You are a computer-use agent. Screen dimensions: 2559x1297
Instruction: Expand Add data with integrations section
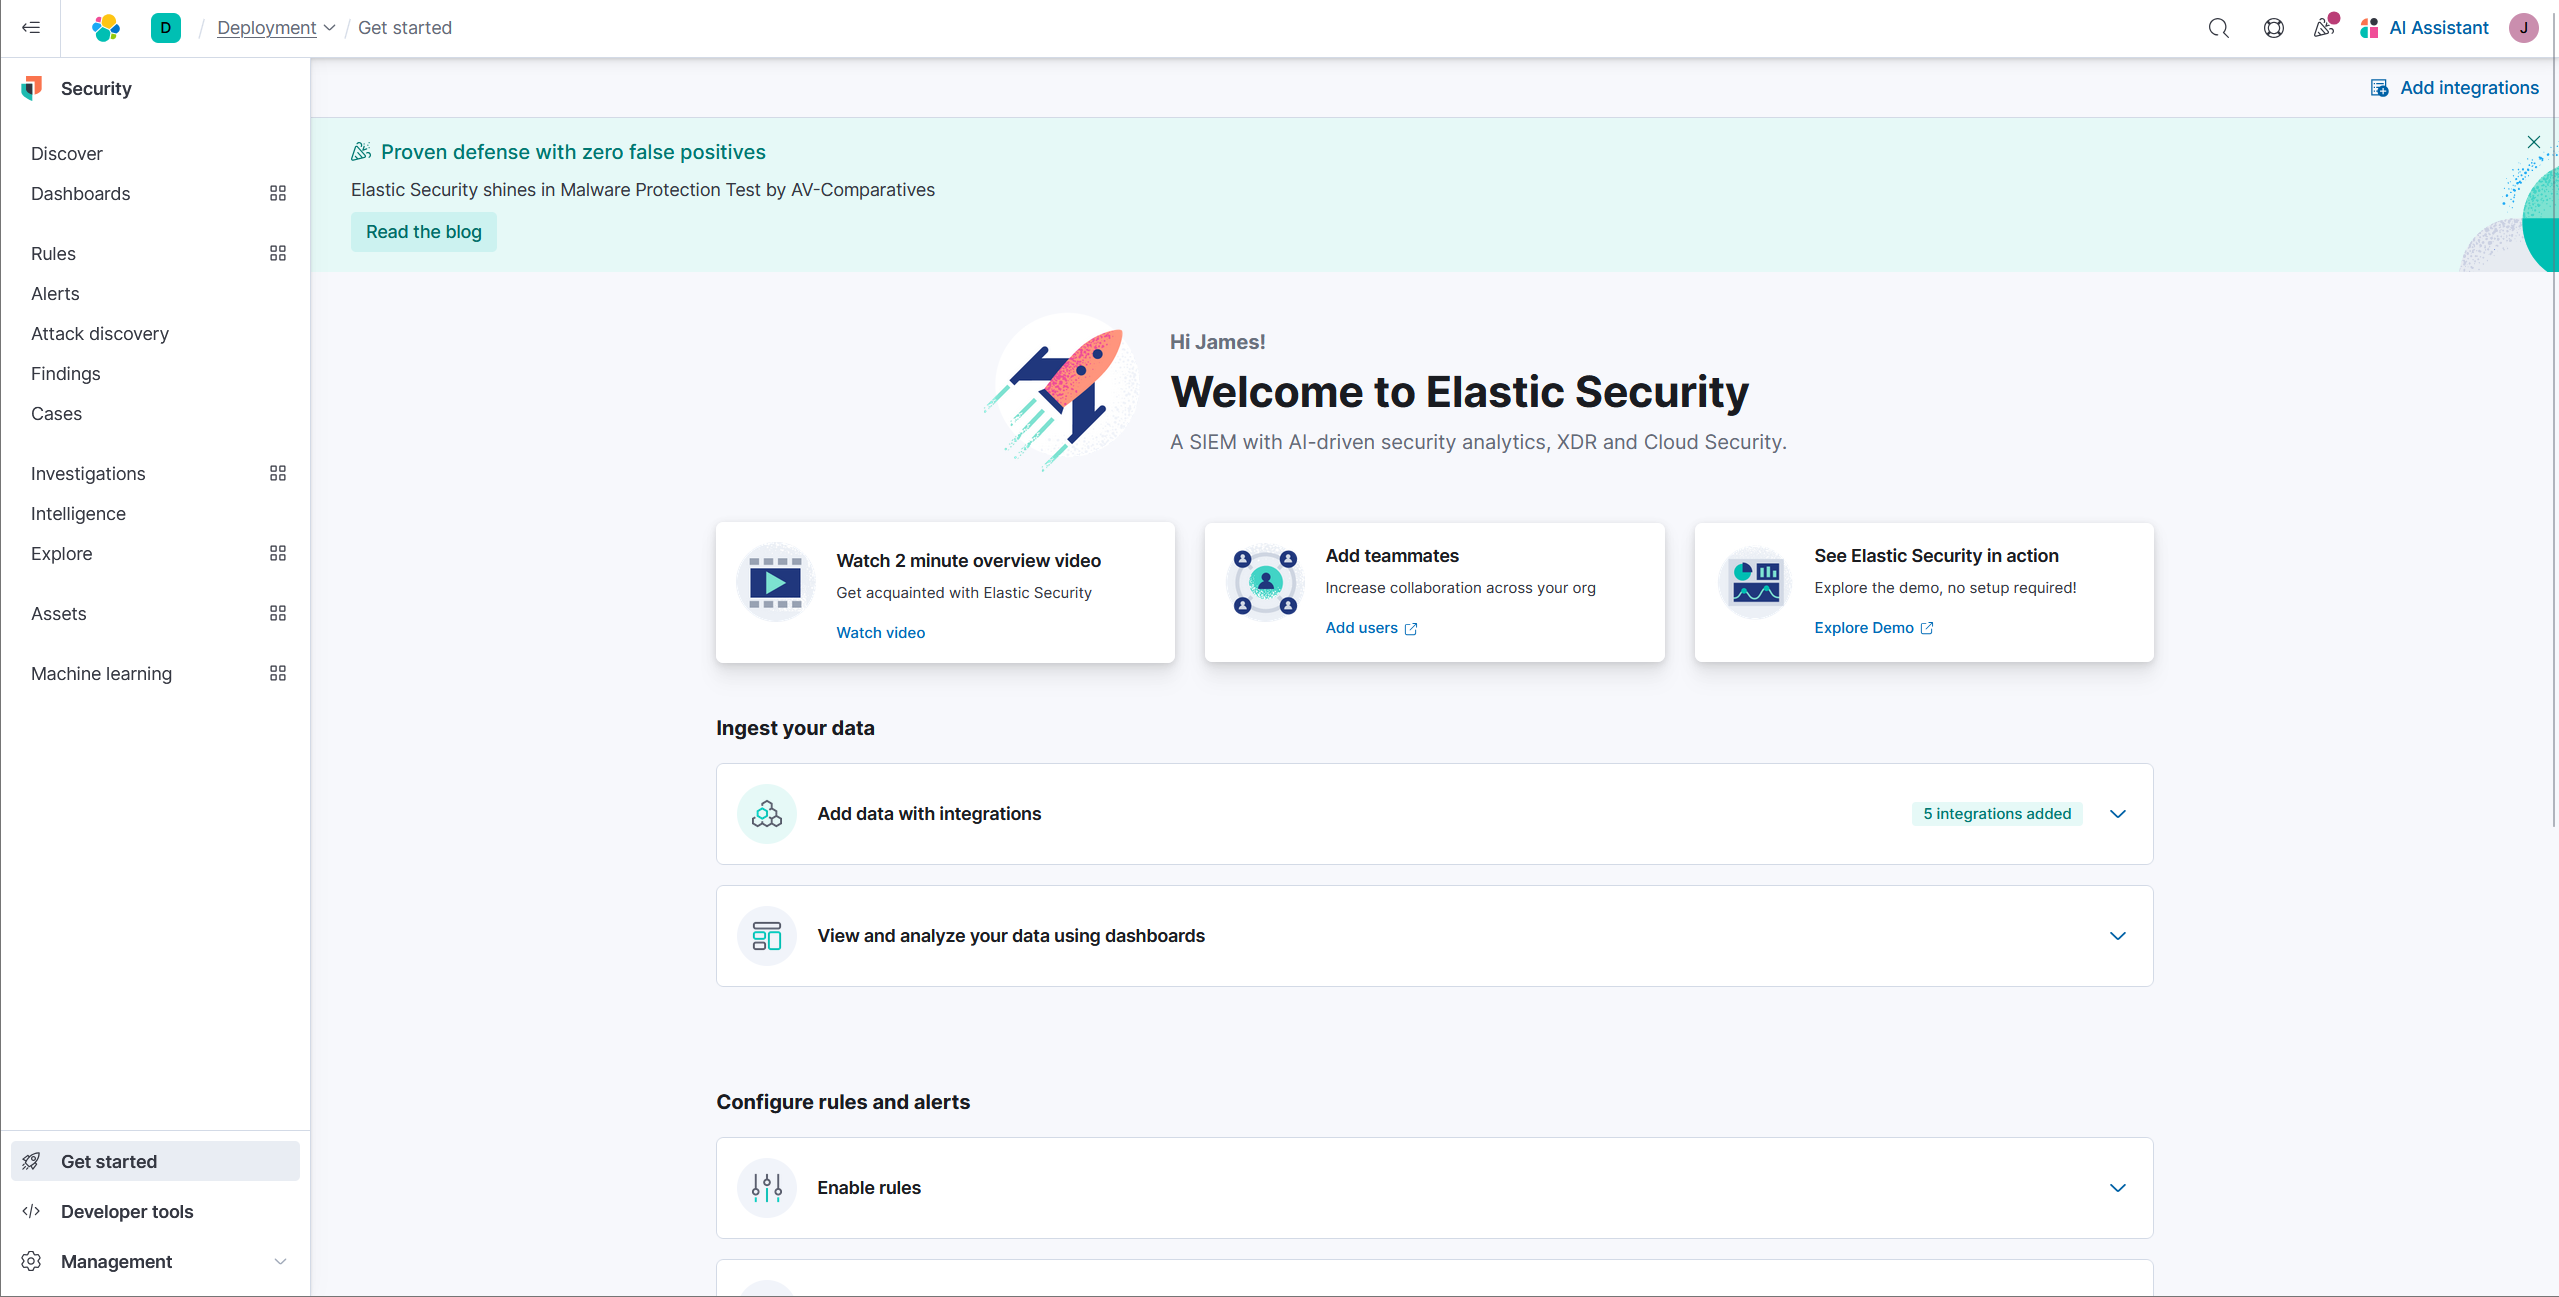click(2117, 814)
